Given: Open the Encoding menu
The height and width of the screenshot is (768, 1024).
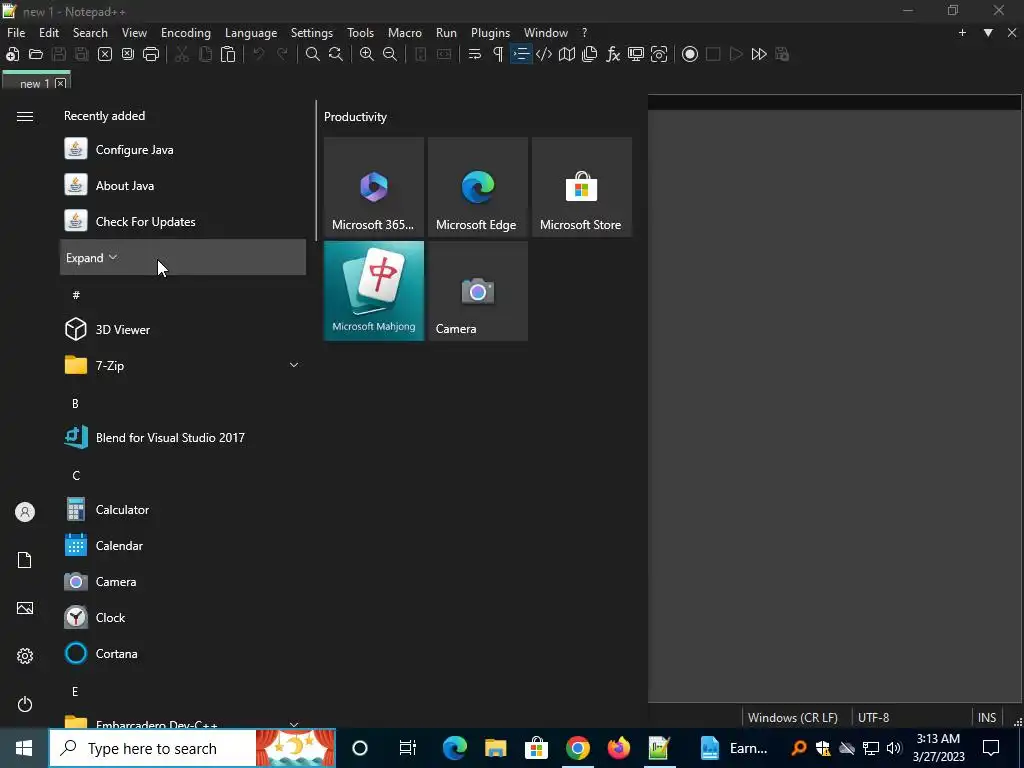Looking at the screenshot, I should [186, 33].
